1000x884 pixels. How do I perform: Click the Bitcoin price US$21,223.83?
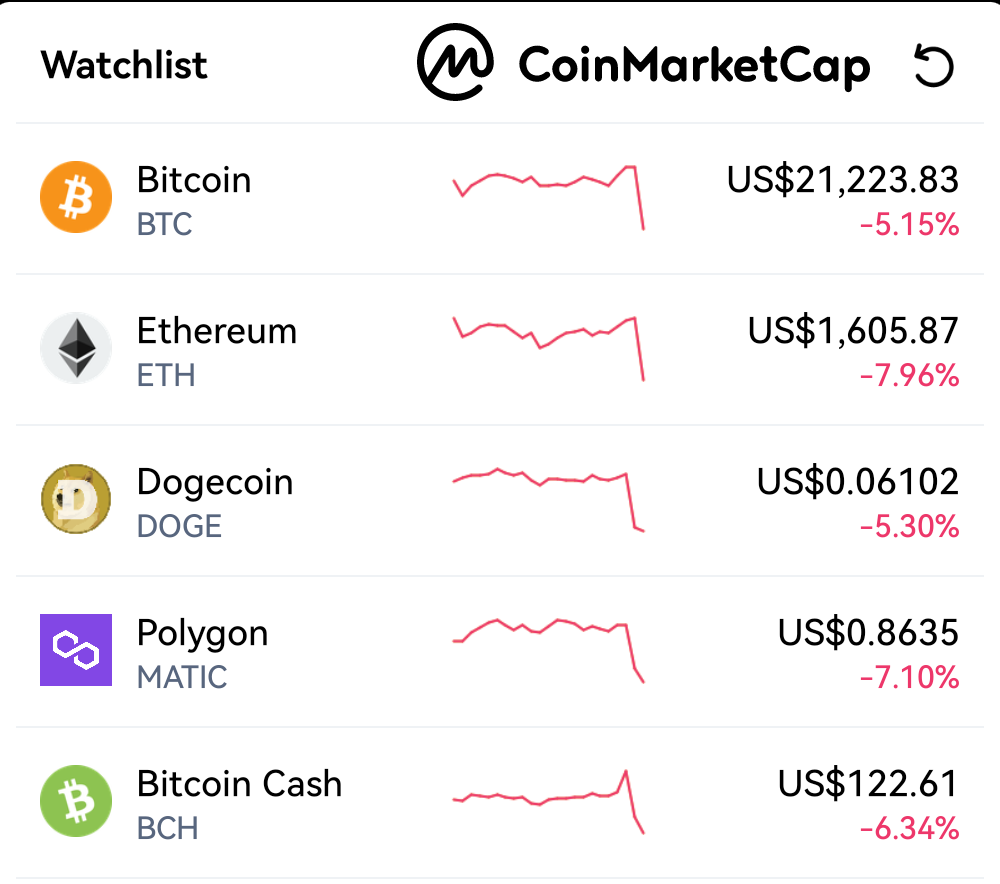[x=842, y=180]
